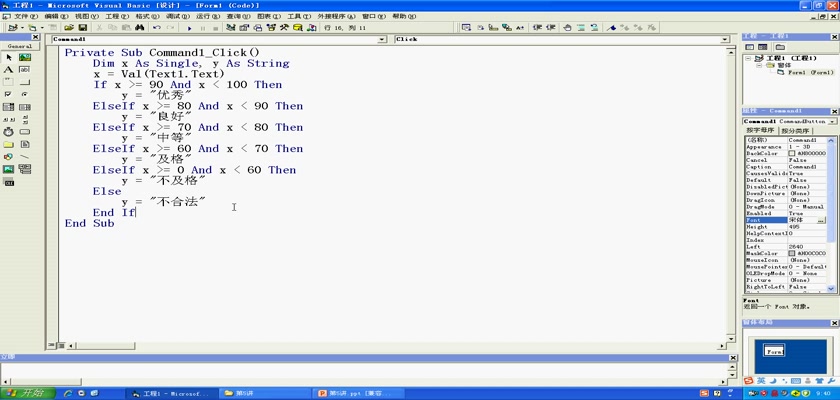Select the Label tool in toolbox
Image resolution: width=840 pixels, height=400 pixels.
coord(9,70)
